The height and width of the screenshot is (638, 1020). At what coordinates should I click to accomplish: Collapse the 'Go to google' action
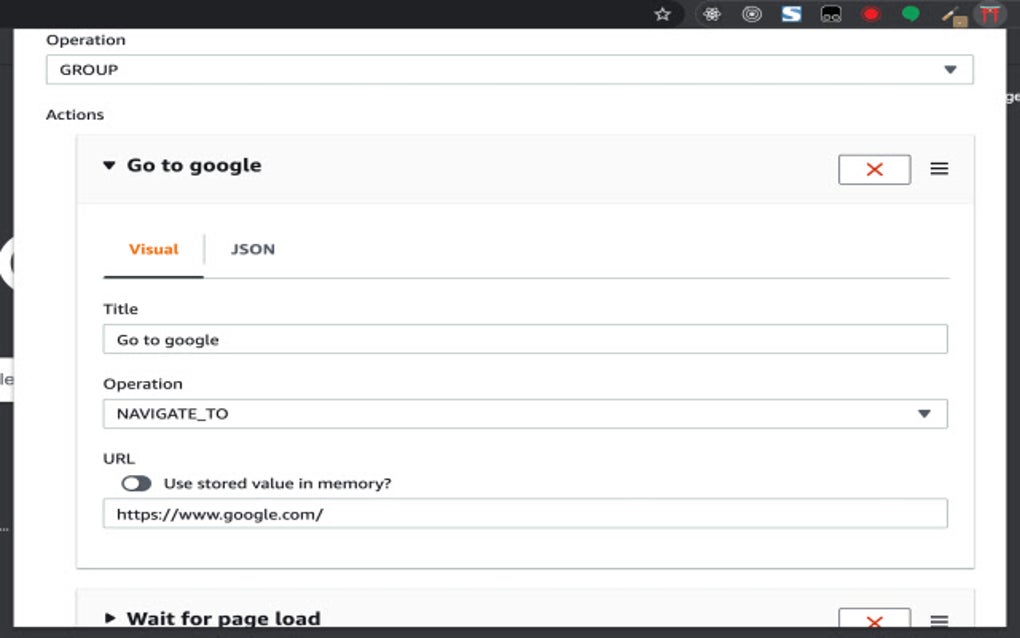pos(109,165)
